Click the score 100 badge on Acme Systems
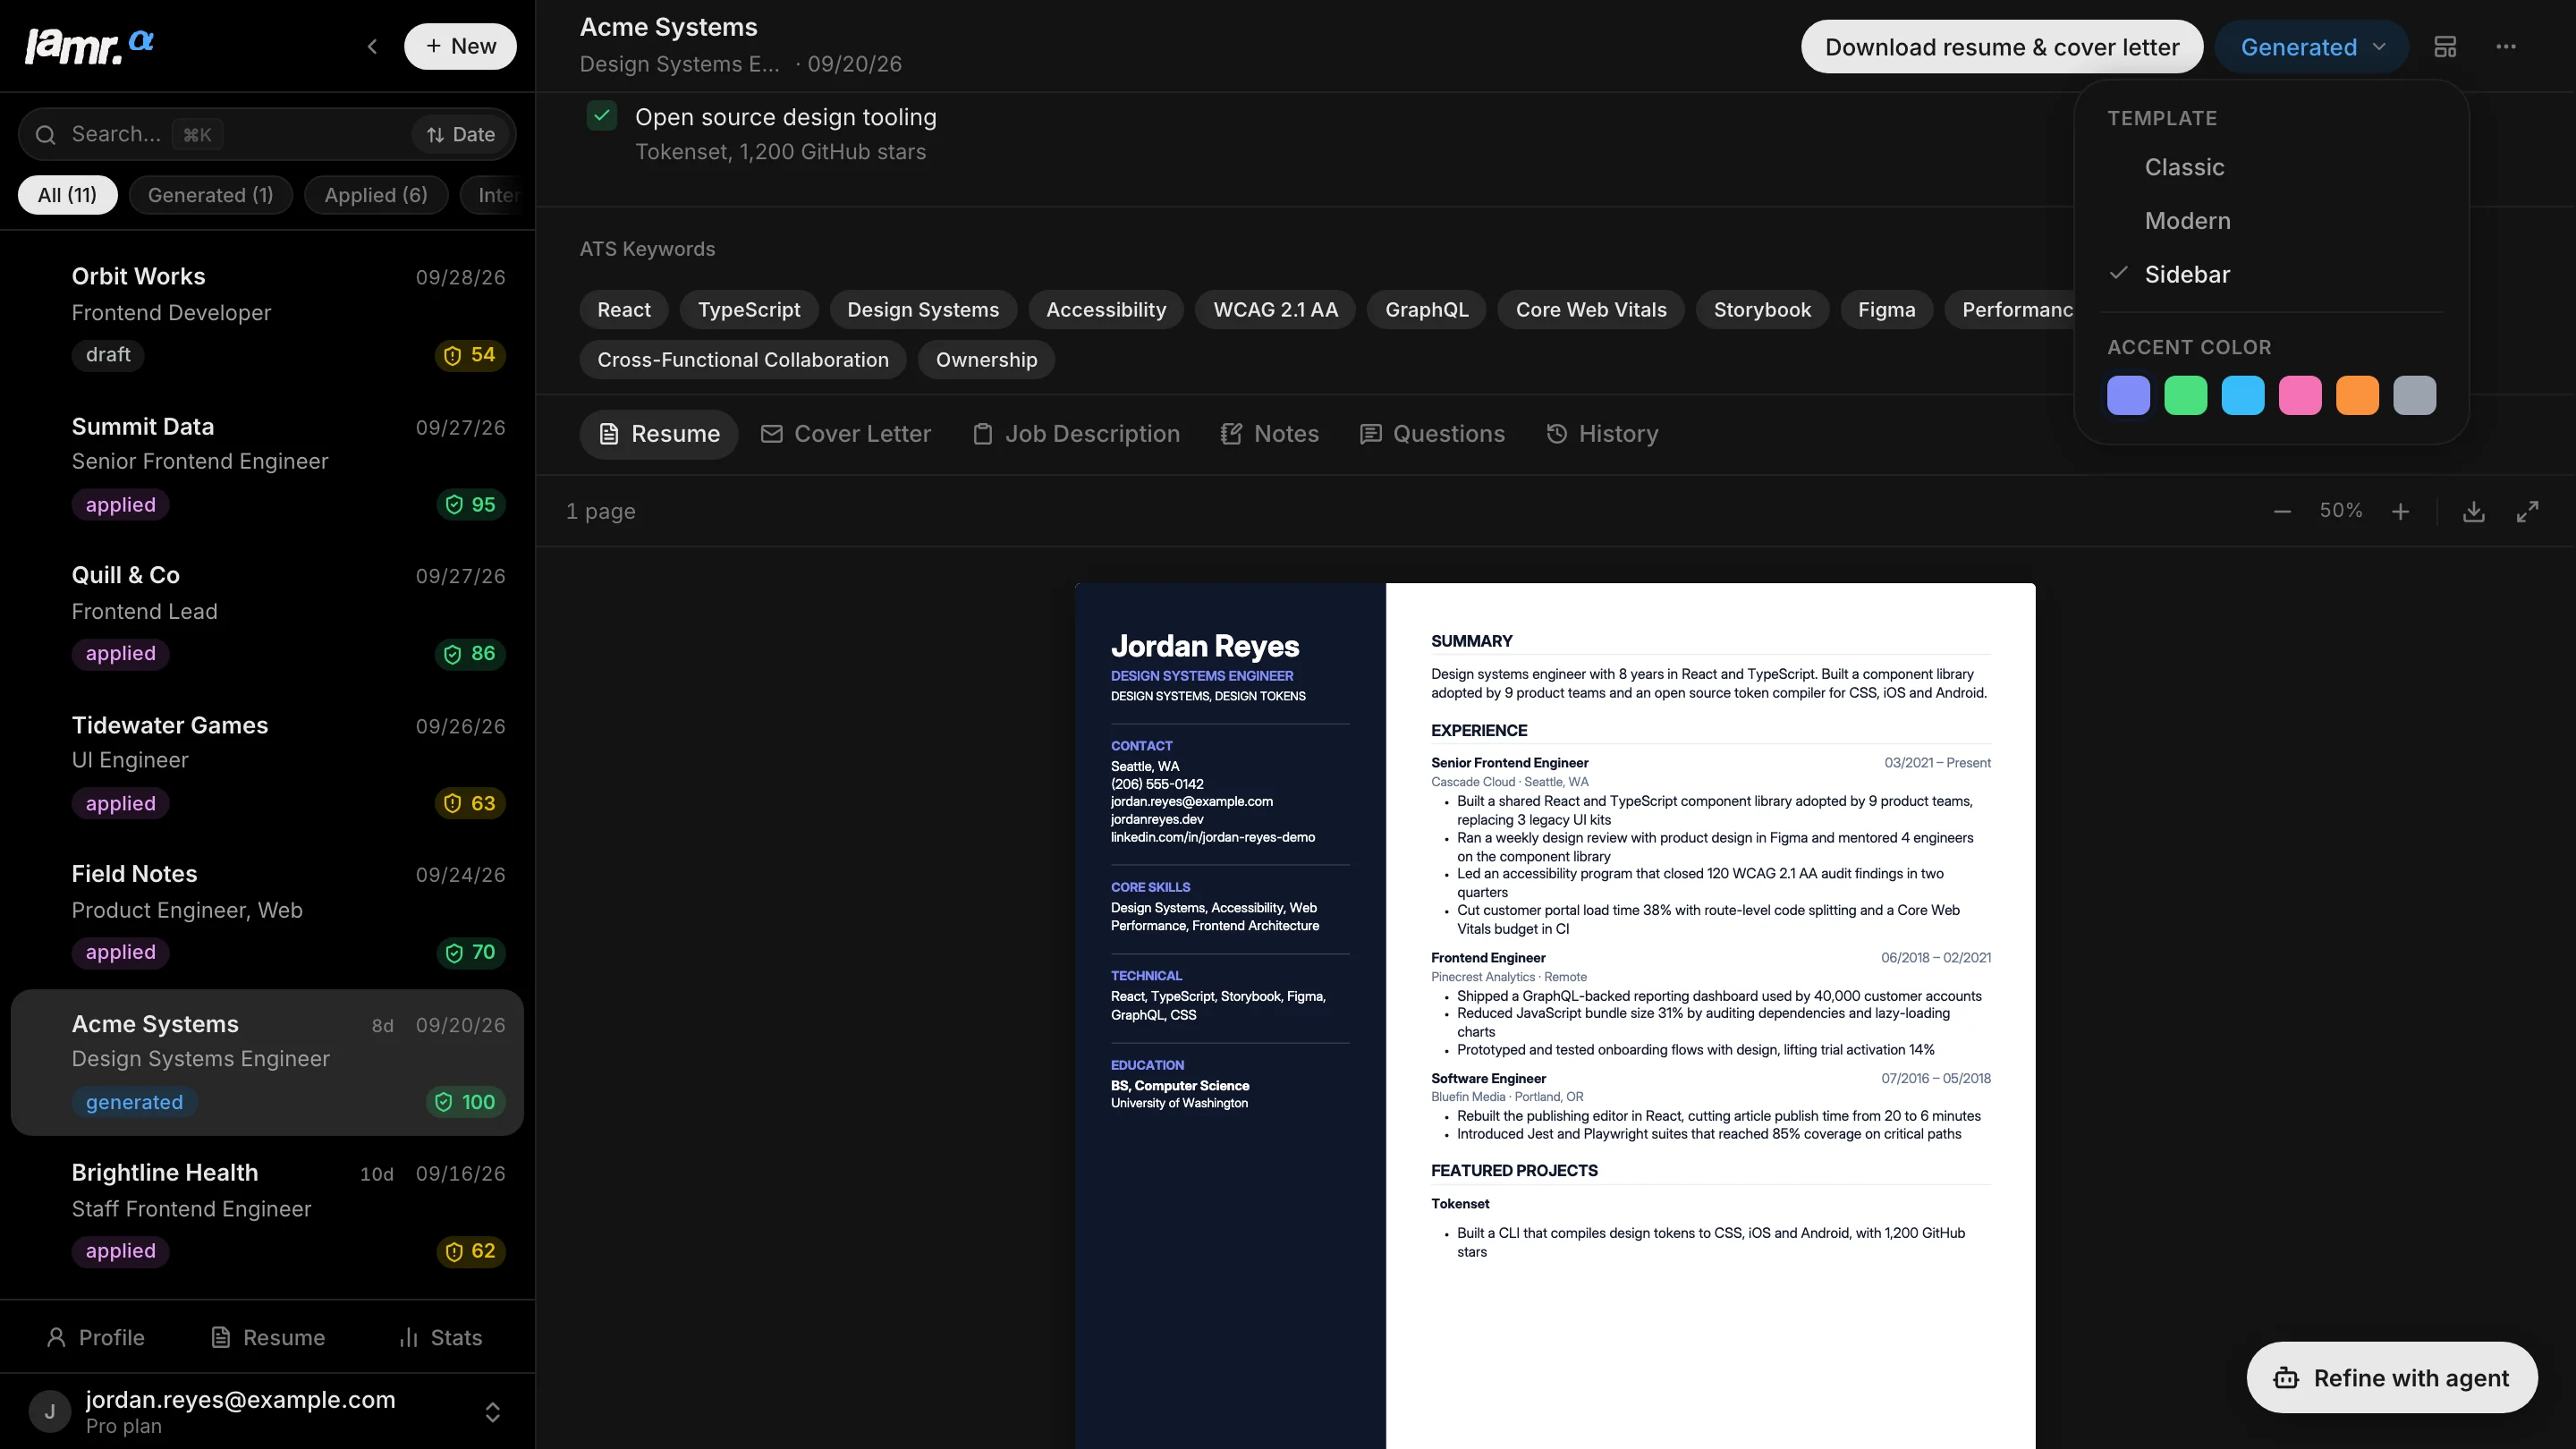 [465, 1102]
